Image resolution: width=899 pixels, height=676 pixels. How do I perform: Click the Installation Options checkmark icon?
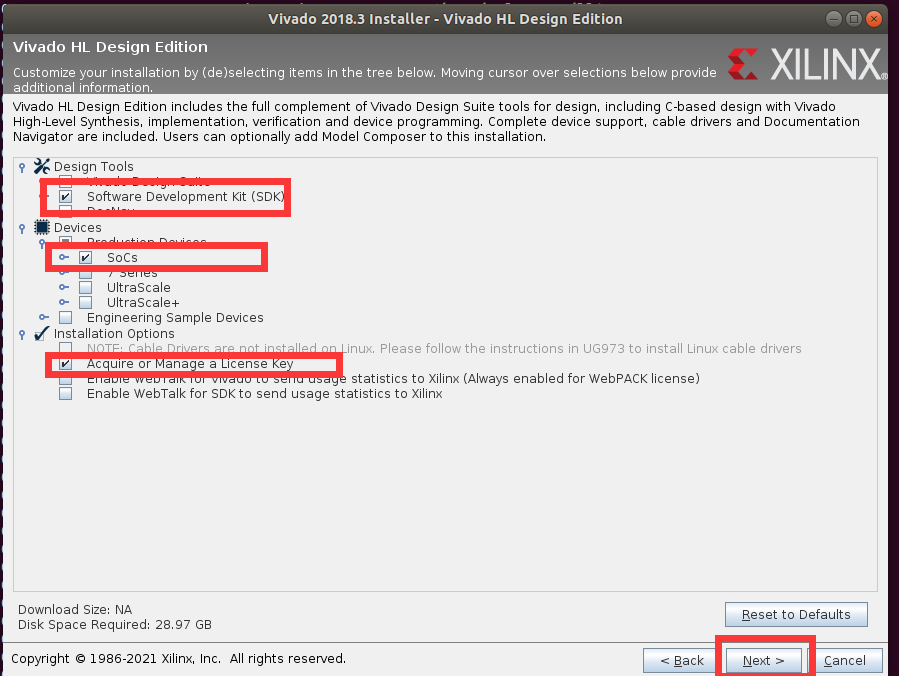[x=41, y=334]
